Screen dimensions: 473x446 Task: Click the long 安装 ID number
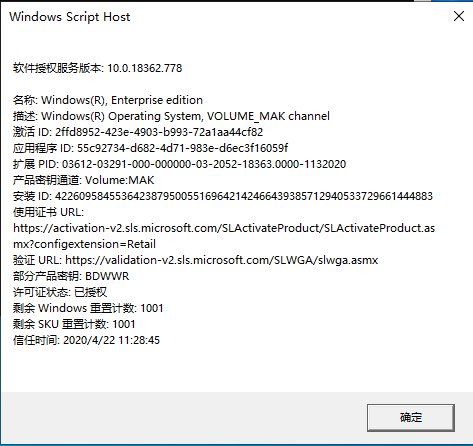coord(244,196)
